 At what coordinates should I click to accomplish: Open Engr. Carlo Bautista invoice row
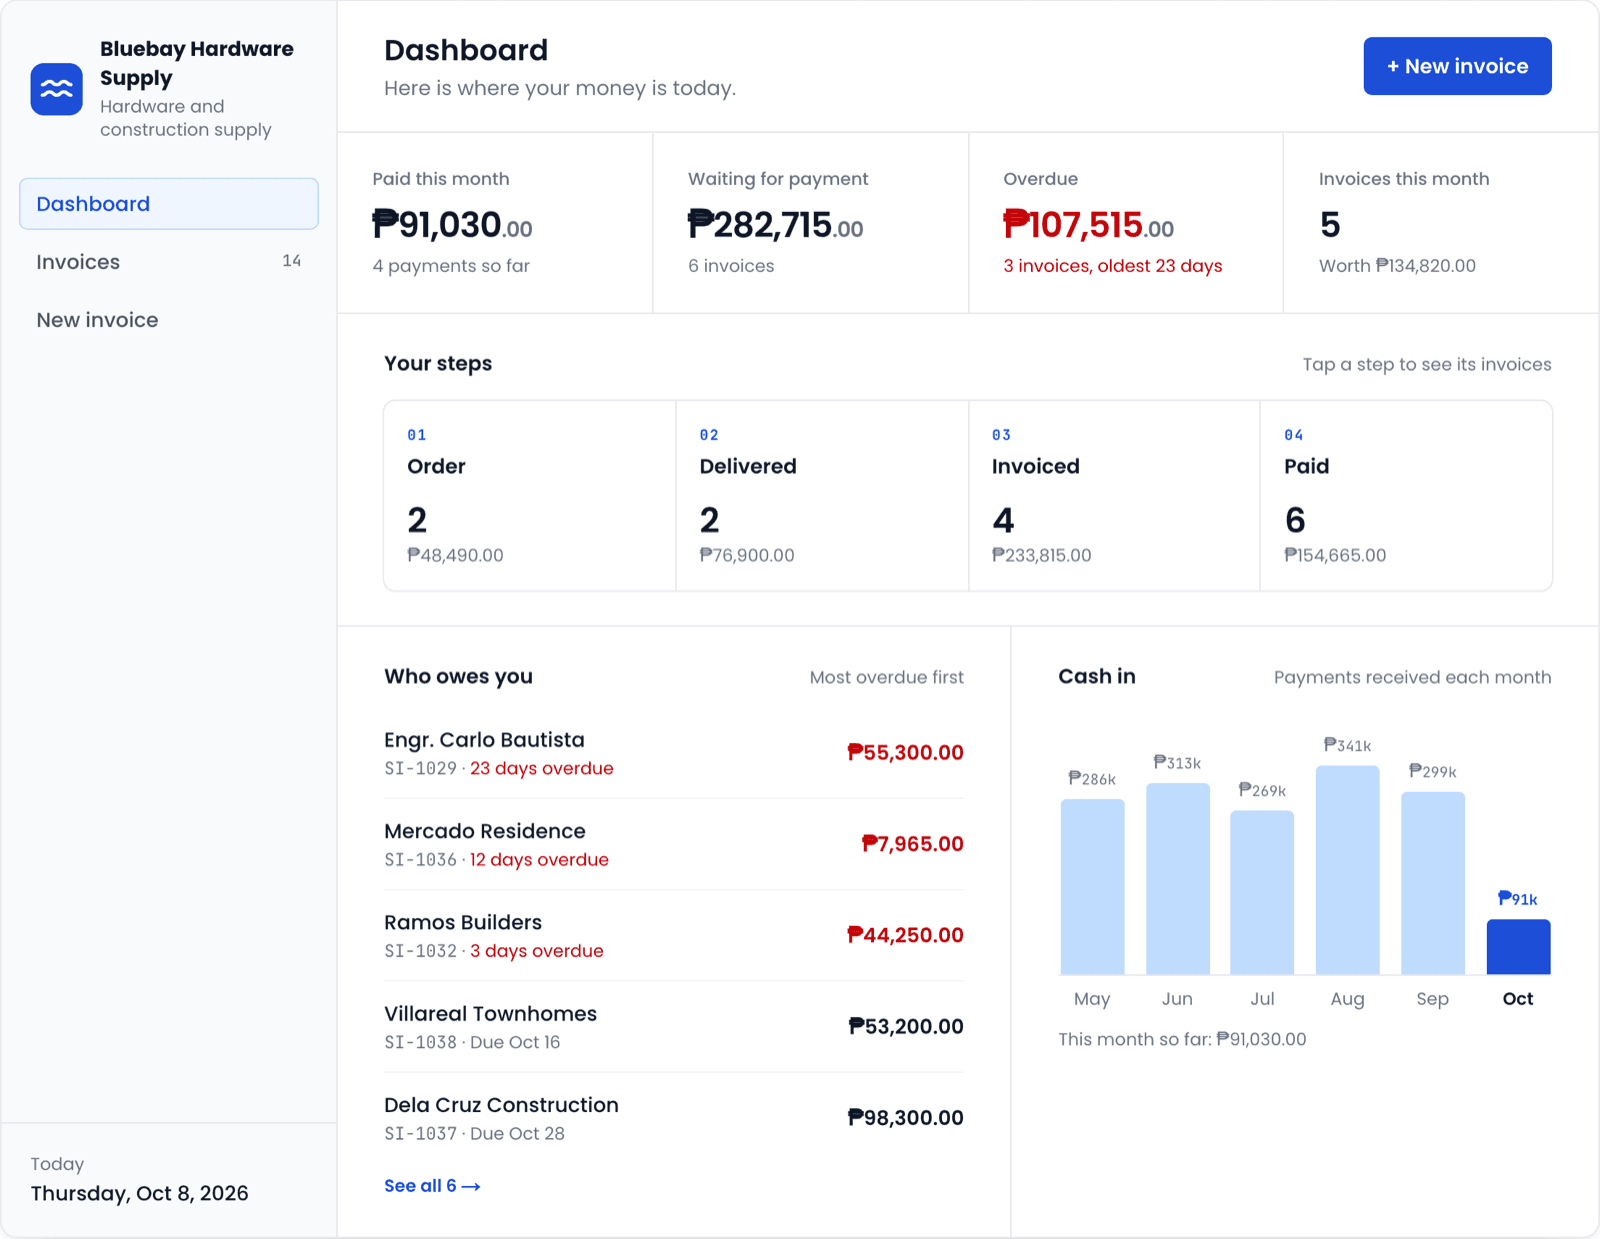674,753
